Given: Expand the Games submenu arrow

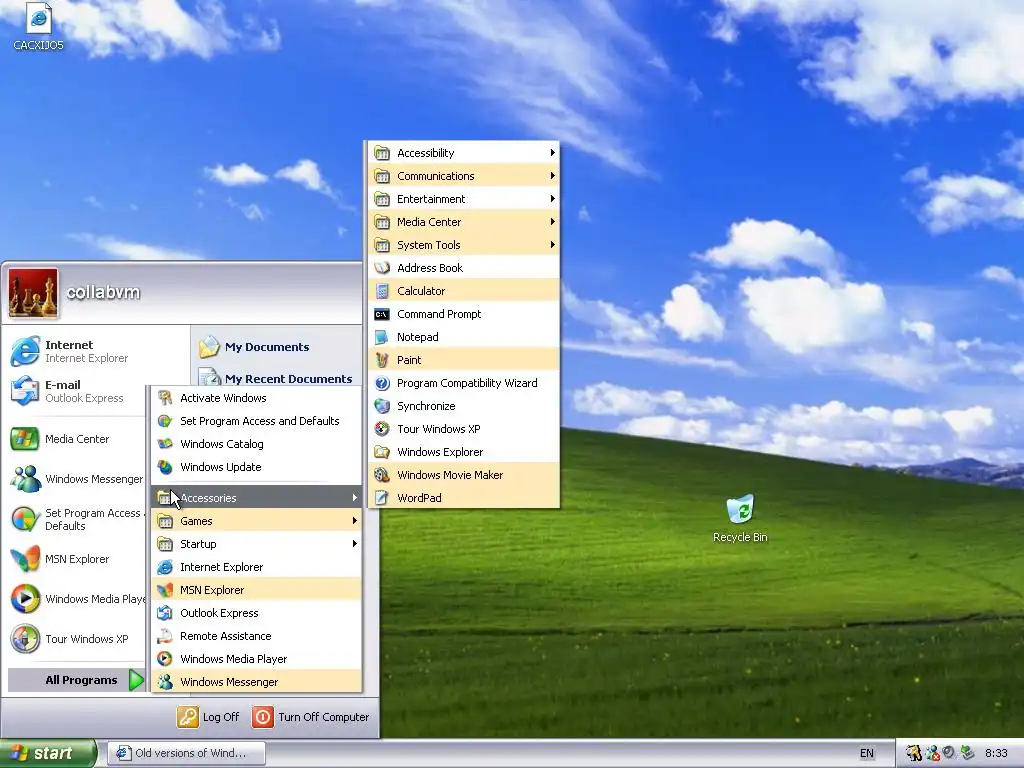Looking at the screenshot, I should click(355, 520).
